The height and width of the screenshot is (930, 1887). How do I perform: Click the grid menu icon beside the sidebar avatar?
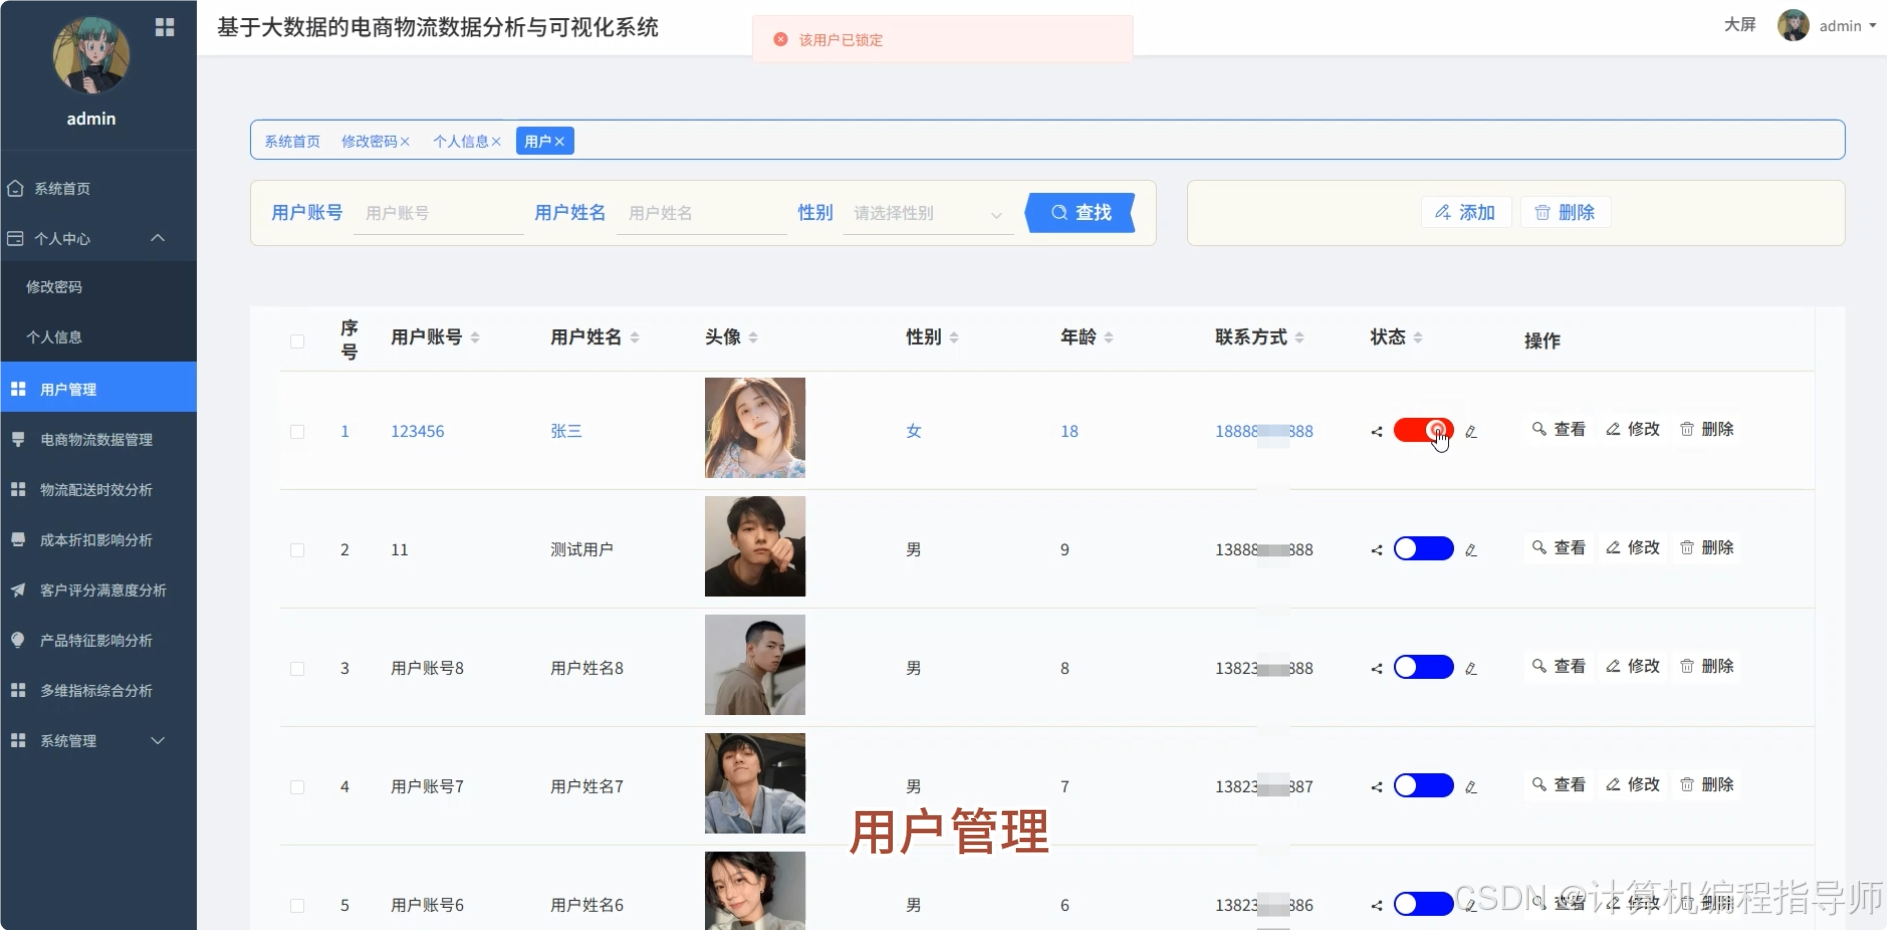click(165, 27)
